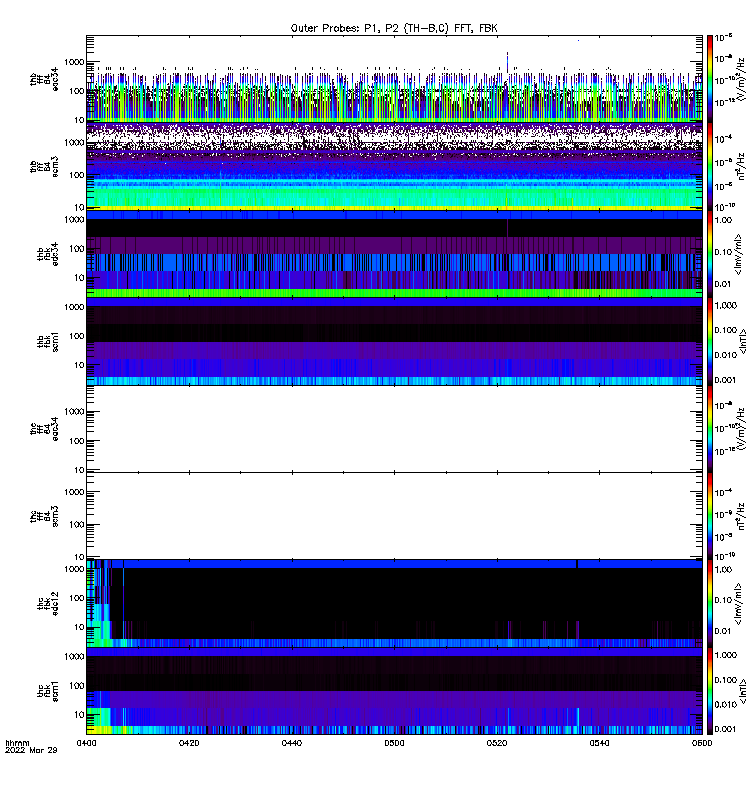
Task: Click the 100 tick label on thb fbk scm1 axis
Action: [x=77, y=336]
